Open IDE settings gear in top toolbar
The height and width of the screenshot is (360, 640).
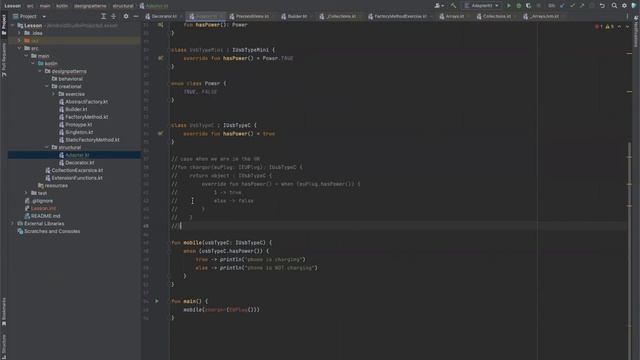[x=624, y=6]
